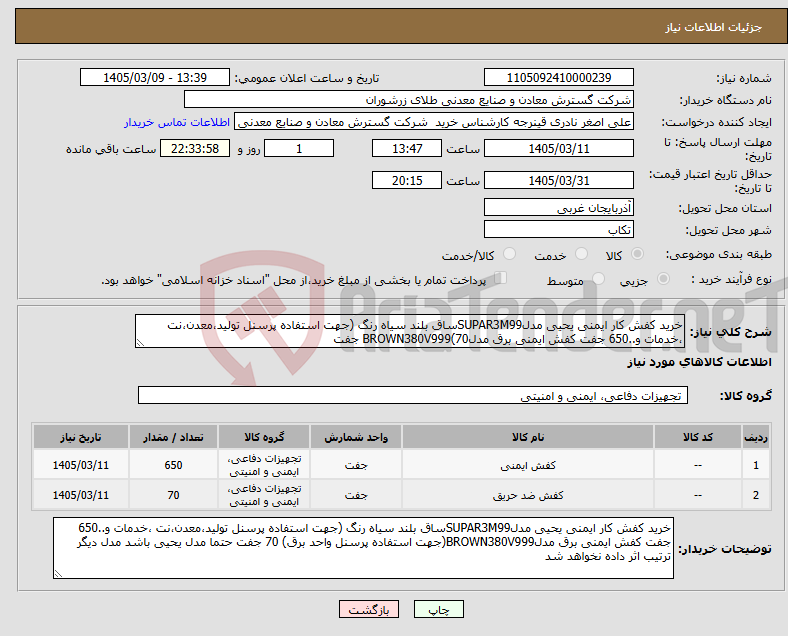
Task: Click the quantity cell 70
Action: (x=173, y=495)
